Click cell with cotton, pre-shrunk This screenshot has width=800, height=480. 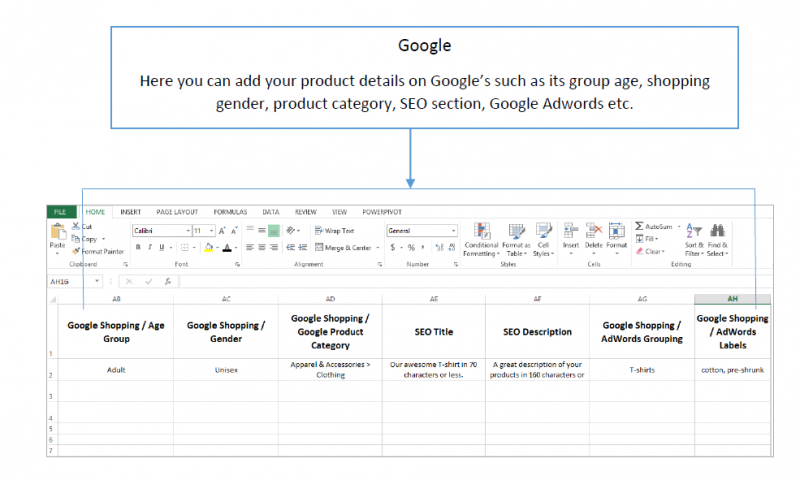[732, 370]
